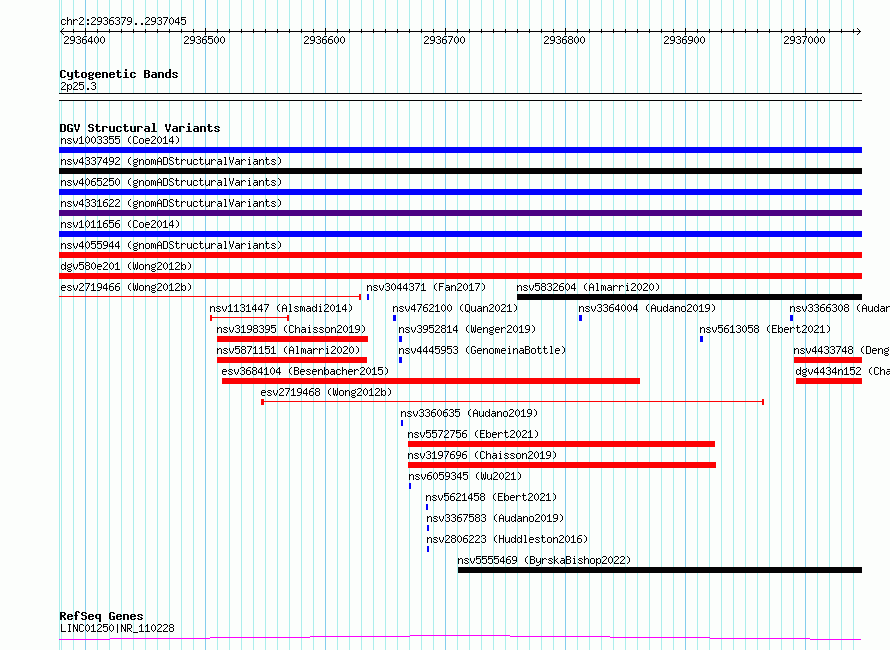Screen dimensions: 890x650
Task: Select the black bar under nsv5555469
Action: point(660,571)
